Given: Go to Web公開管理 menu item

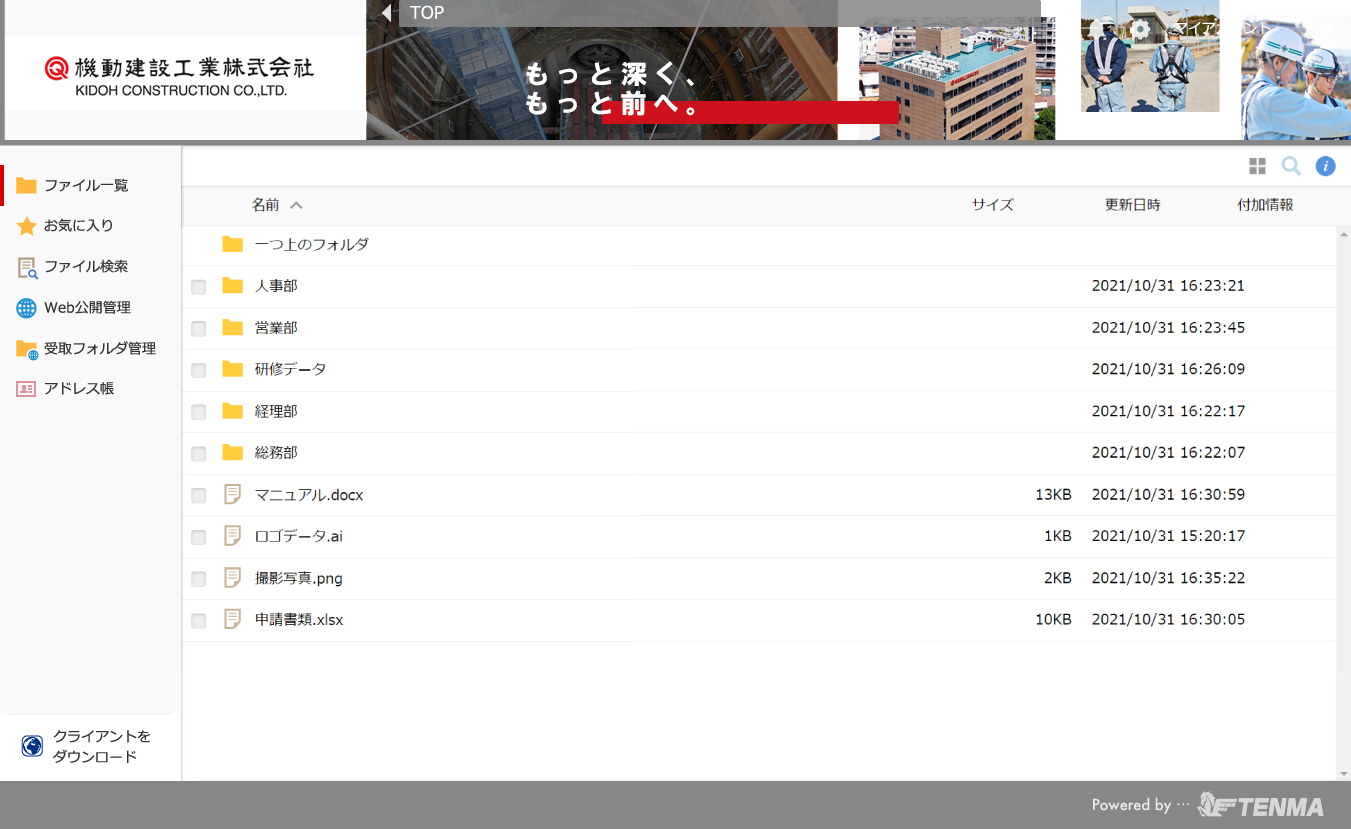Looking at the screenshot, I should tap(87, 308).
